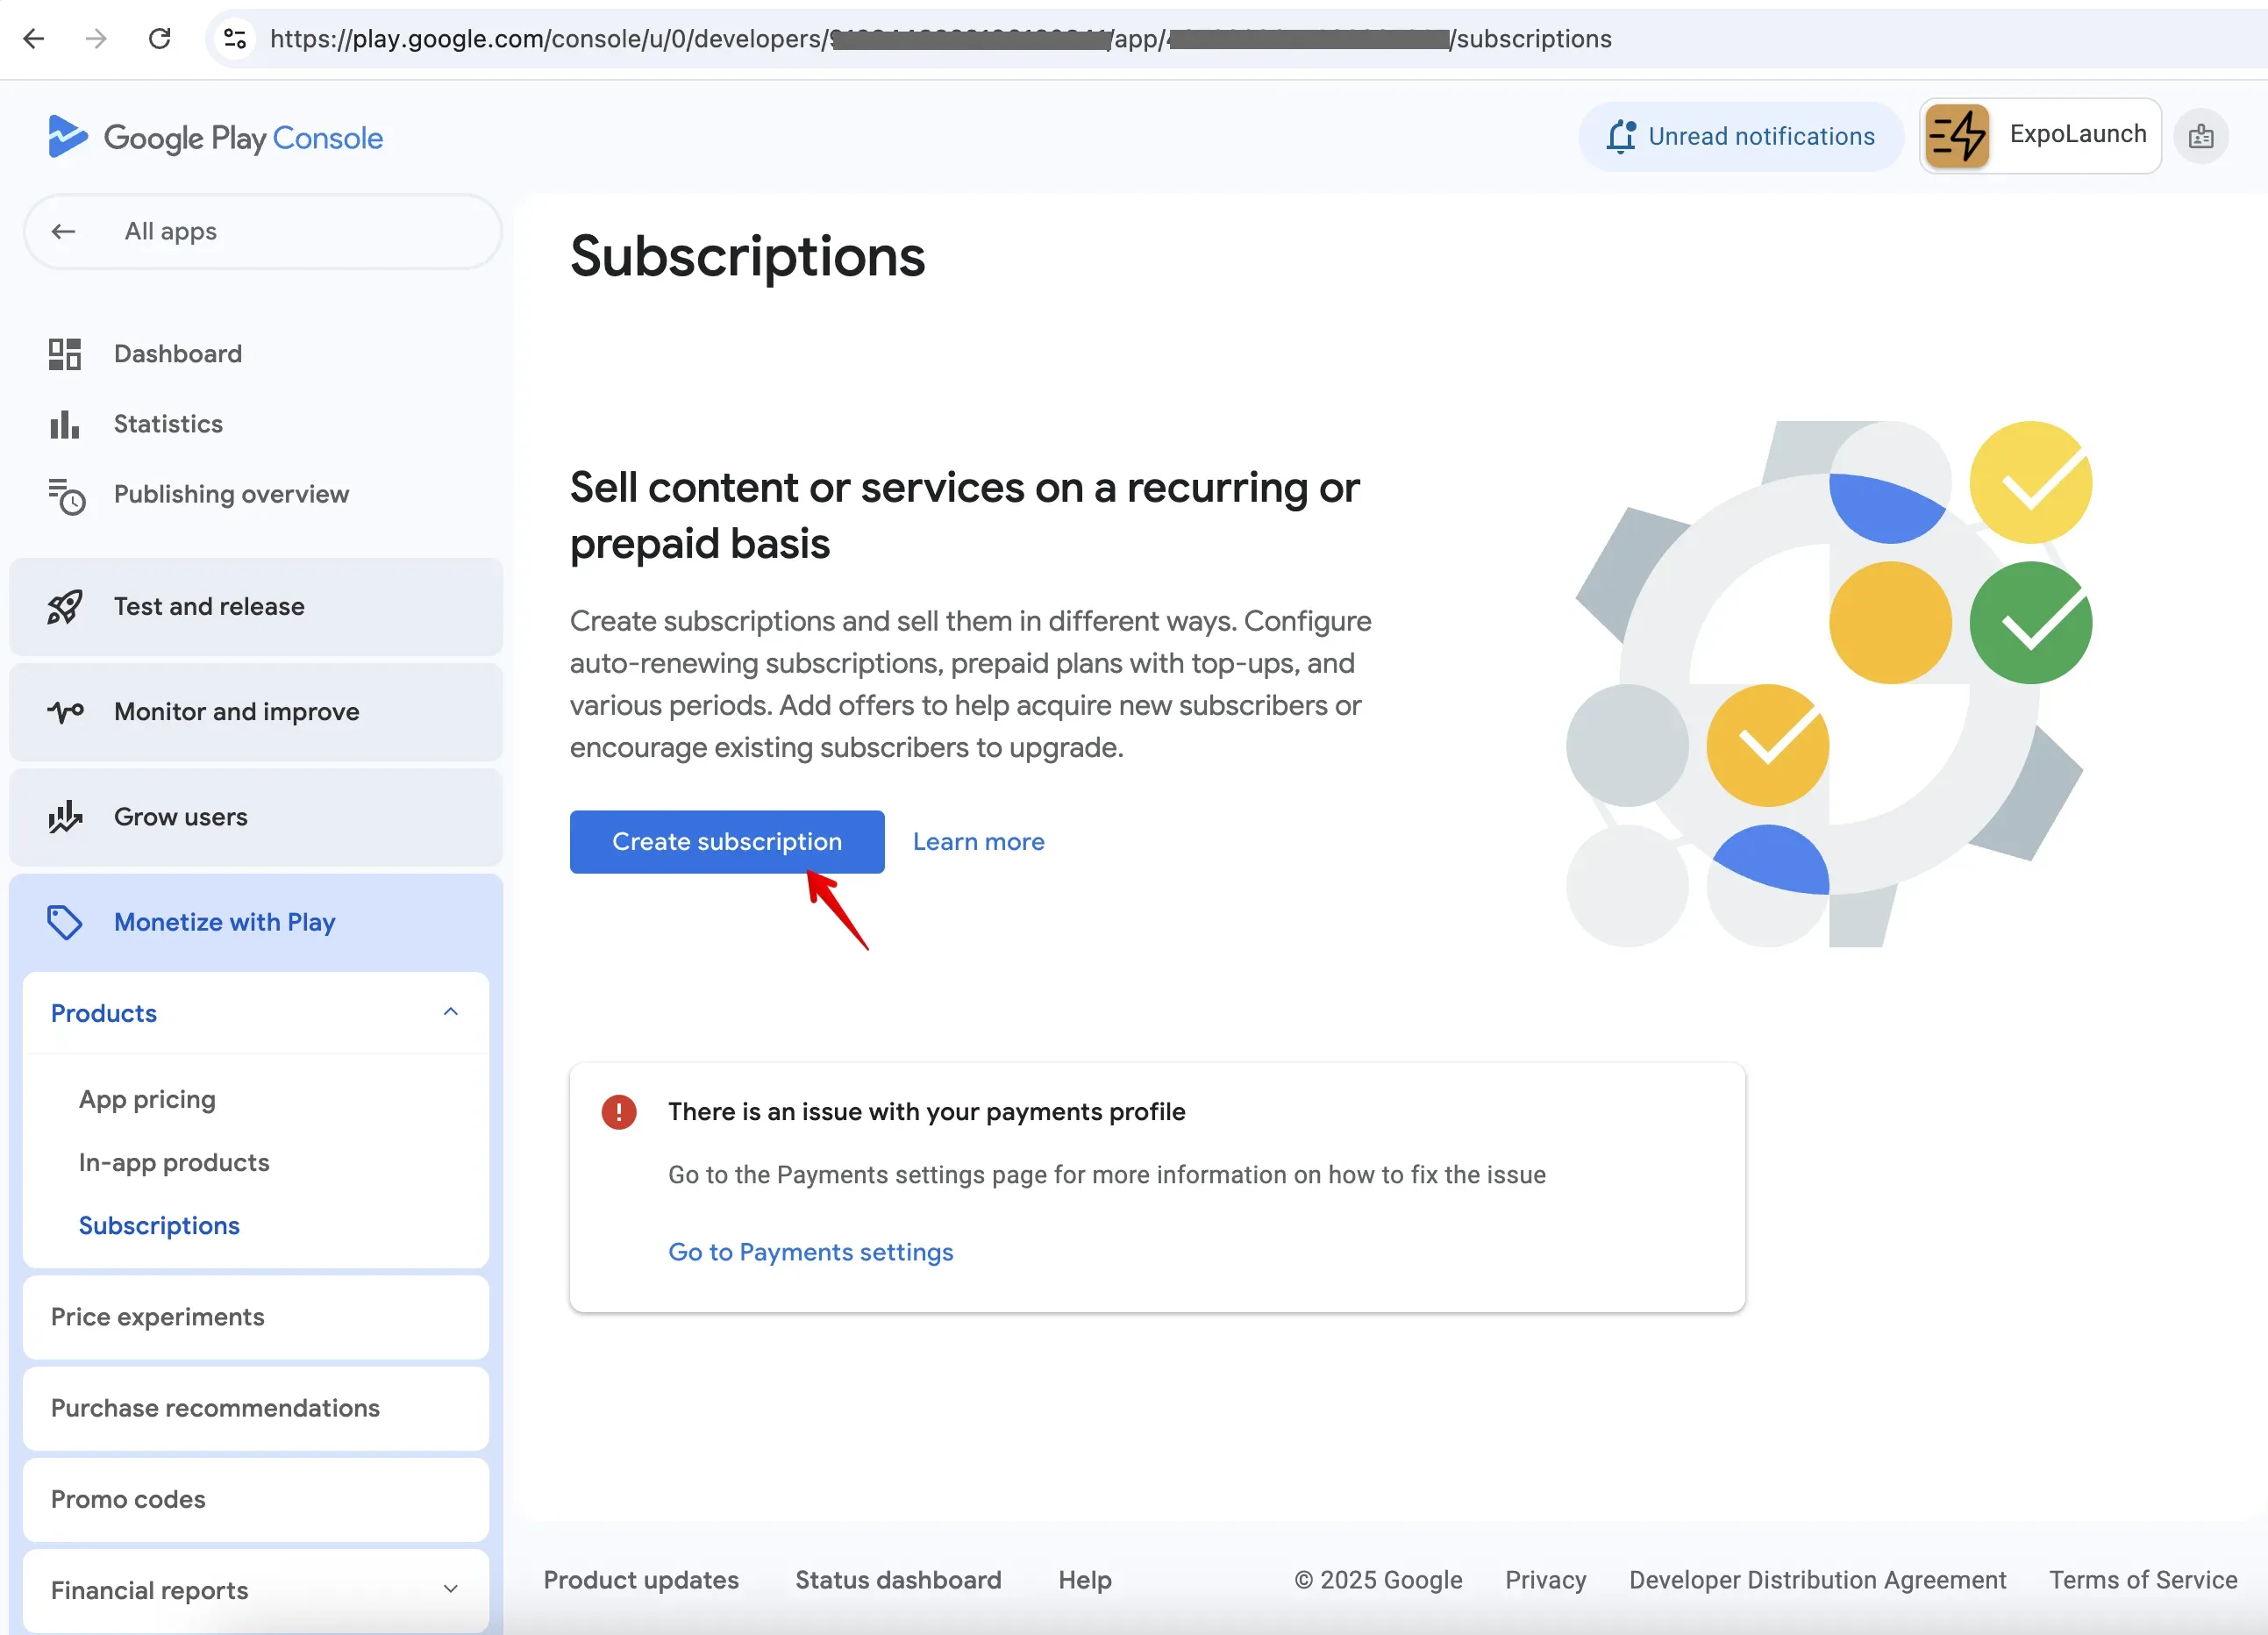Image resolution: width=2268 pixels, height=1635 pixels.
Task: Open the App pricing menu item
Action: (147, 1099)
